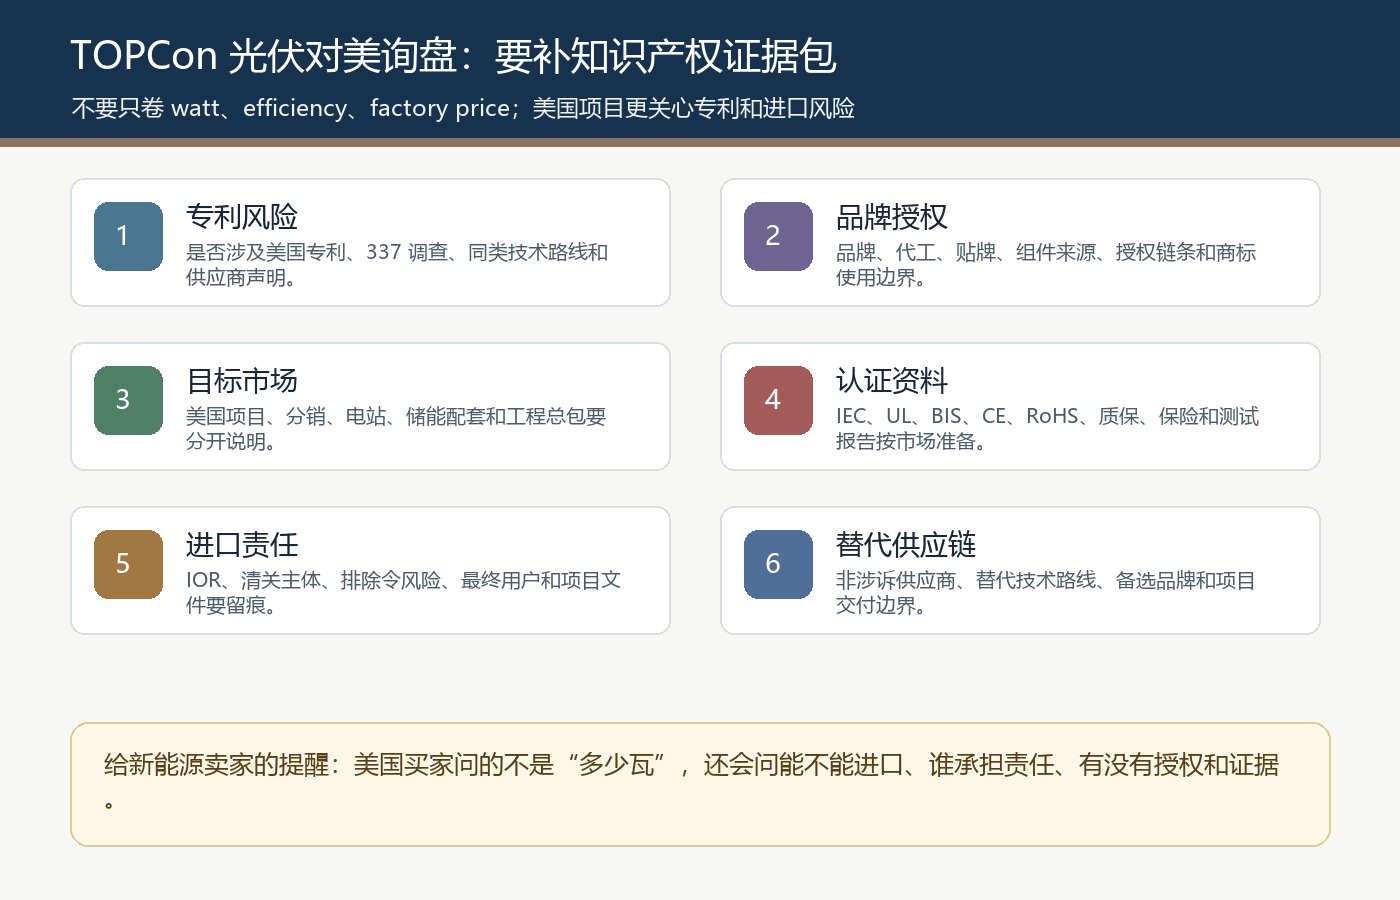Click the description listing IEC、UL、BIS

click(x=1047, y=429)
